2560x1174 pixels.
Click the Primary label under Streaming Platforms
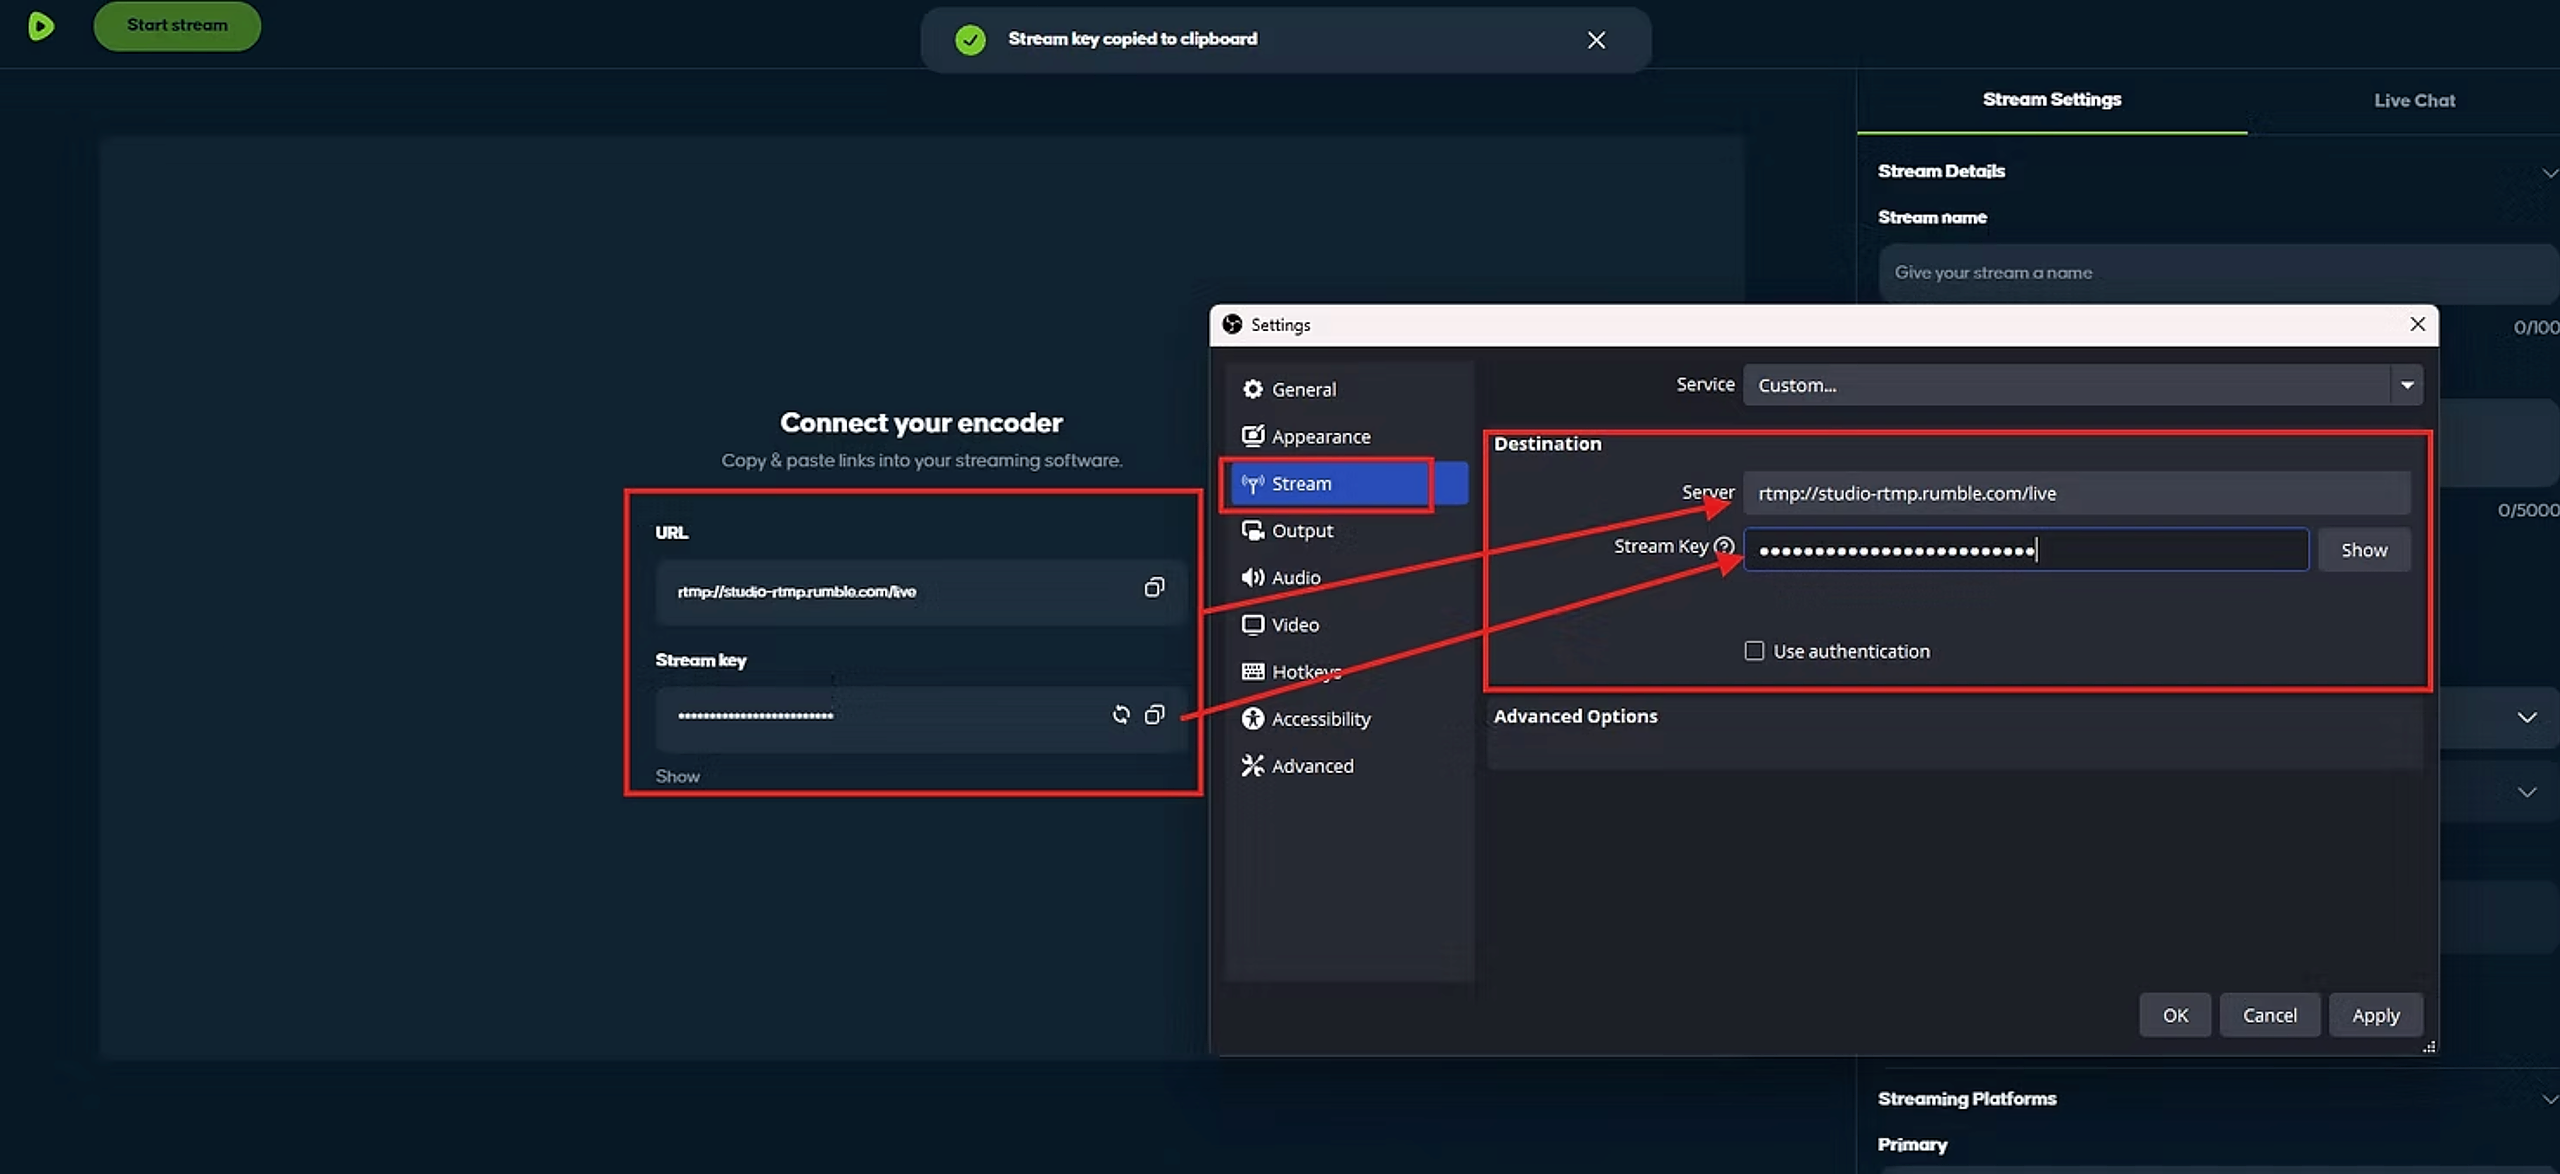pos(1912,1145)
